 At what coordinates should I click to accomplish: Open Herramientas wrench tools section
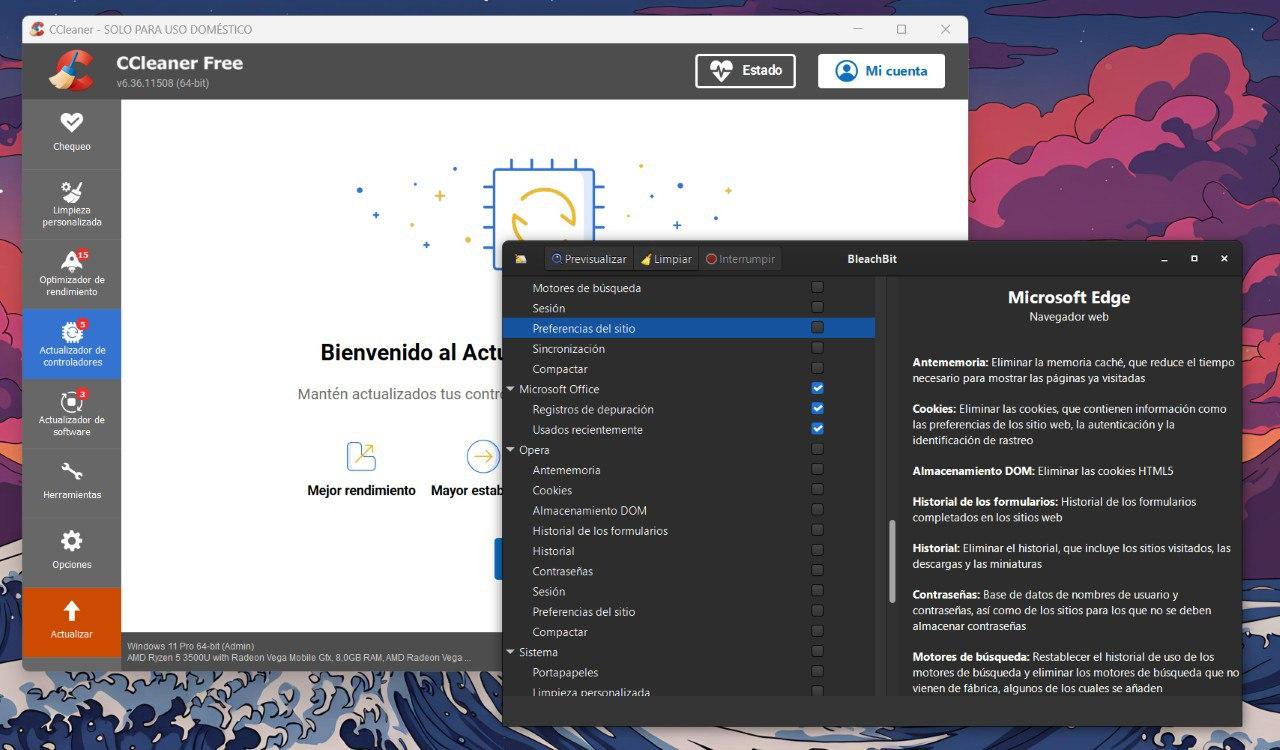click(x=71, y=480)
